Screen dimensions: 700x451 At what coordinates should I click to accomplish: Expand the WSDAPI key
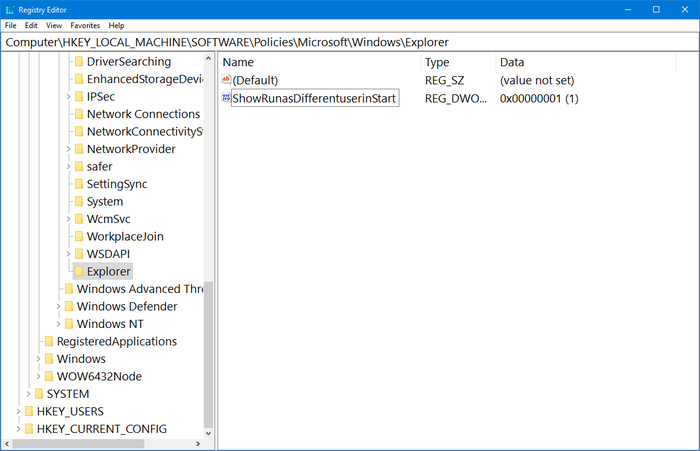pyautogui.click(x=68, y=254)
